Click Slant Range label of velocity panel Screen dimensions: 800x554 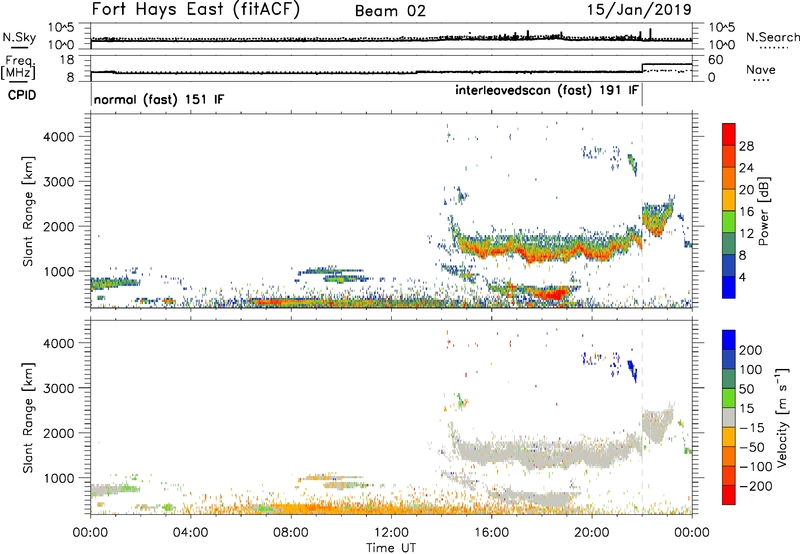[28, 417]
